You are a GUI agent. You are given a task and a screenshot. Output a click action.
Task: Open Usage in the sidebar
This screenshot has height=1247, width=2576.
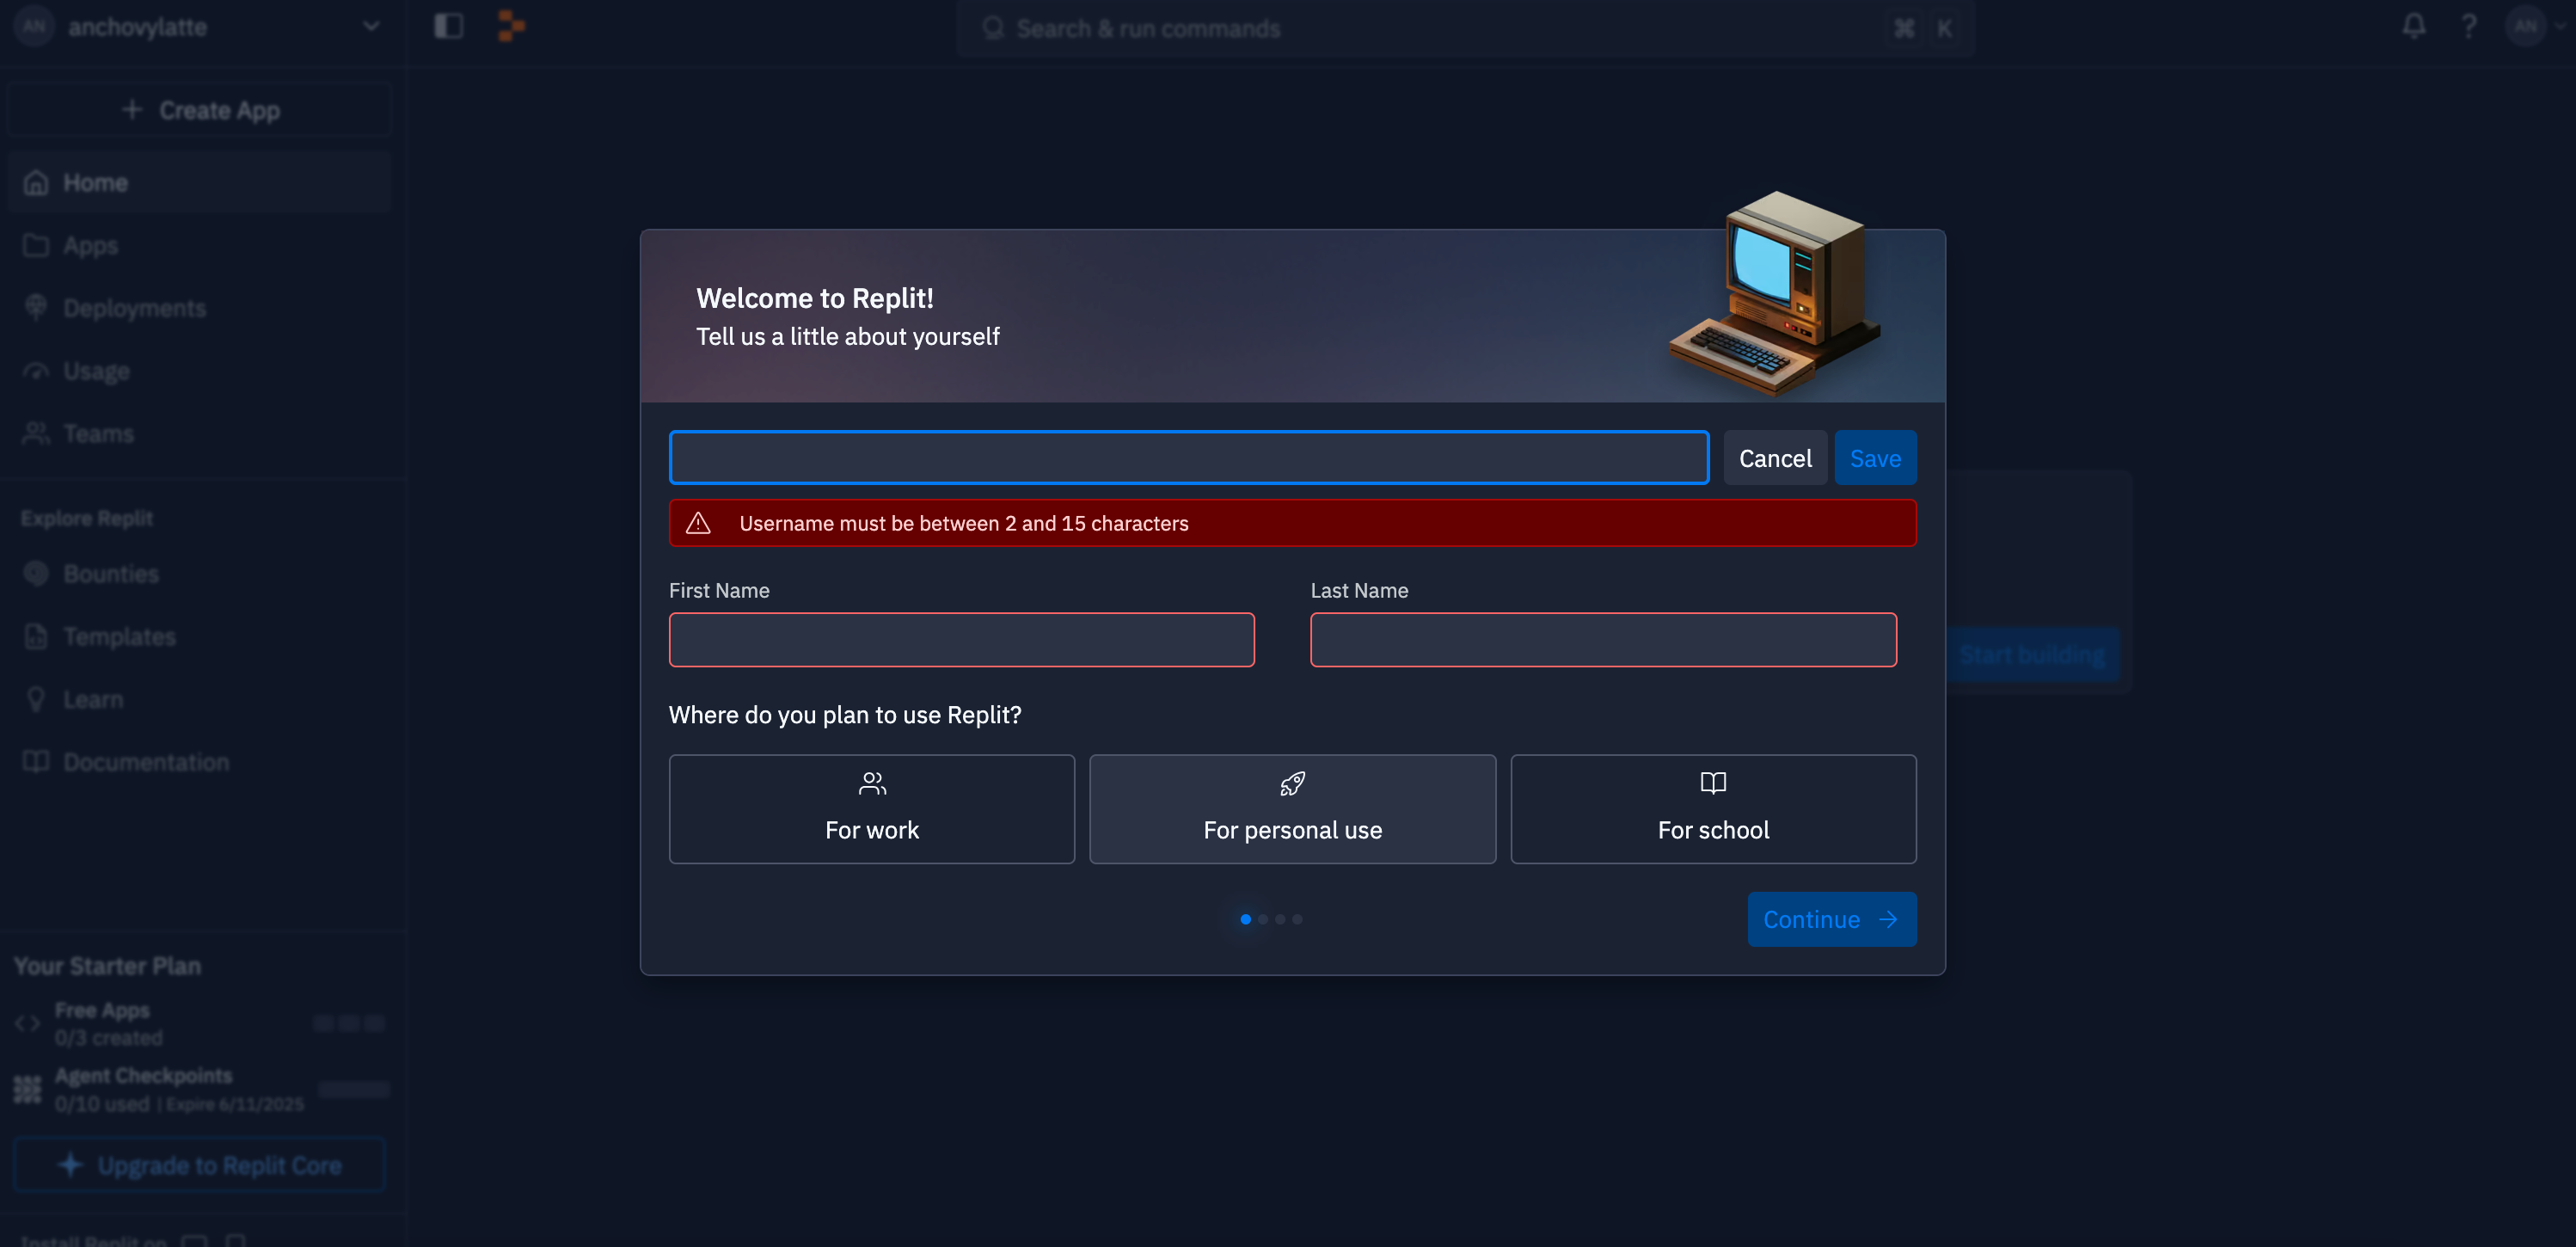(199, 371)
